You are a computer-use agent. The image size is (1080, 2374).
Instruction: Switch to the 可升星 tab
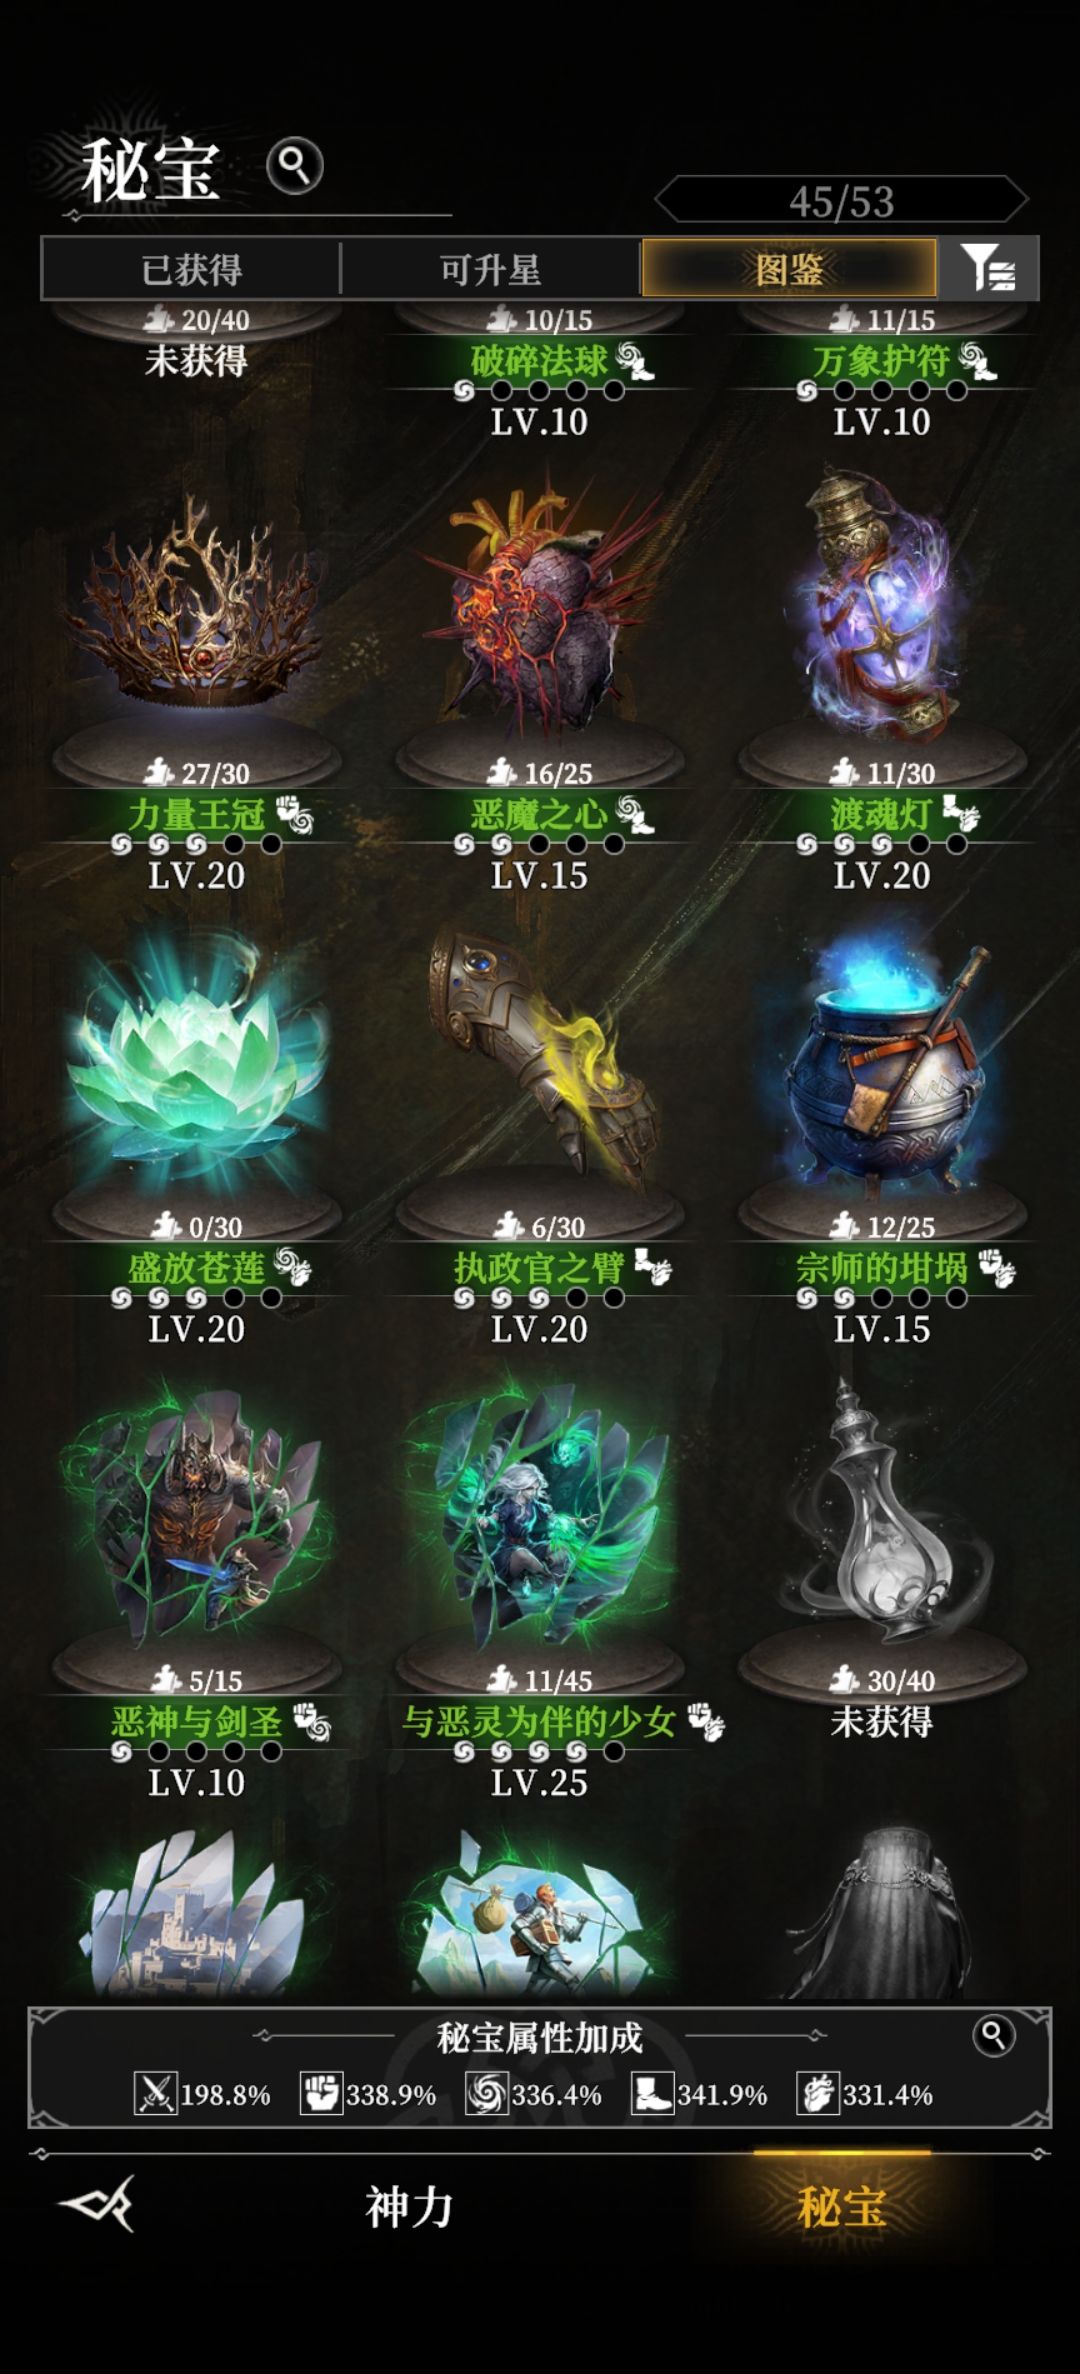tap(490, 269)
